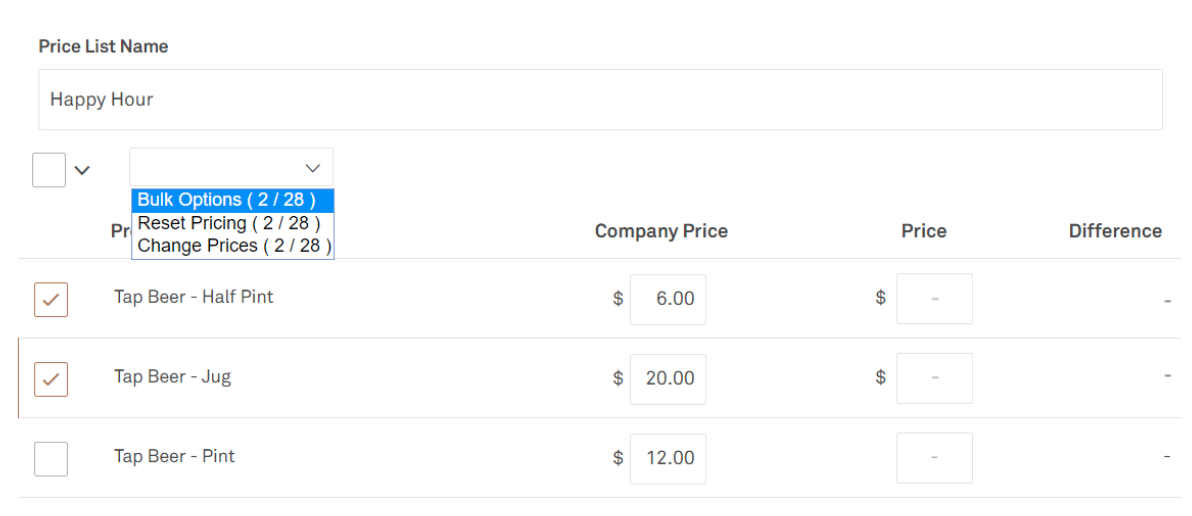Uncheck the Tap Beer - Half Pint checkbox
Image resolution: width=1192 pixels, height=516 pixels.
[51, 299]
